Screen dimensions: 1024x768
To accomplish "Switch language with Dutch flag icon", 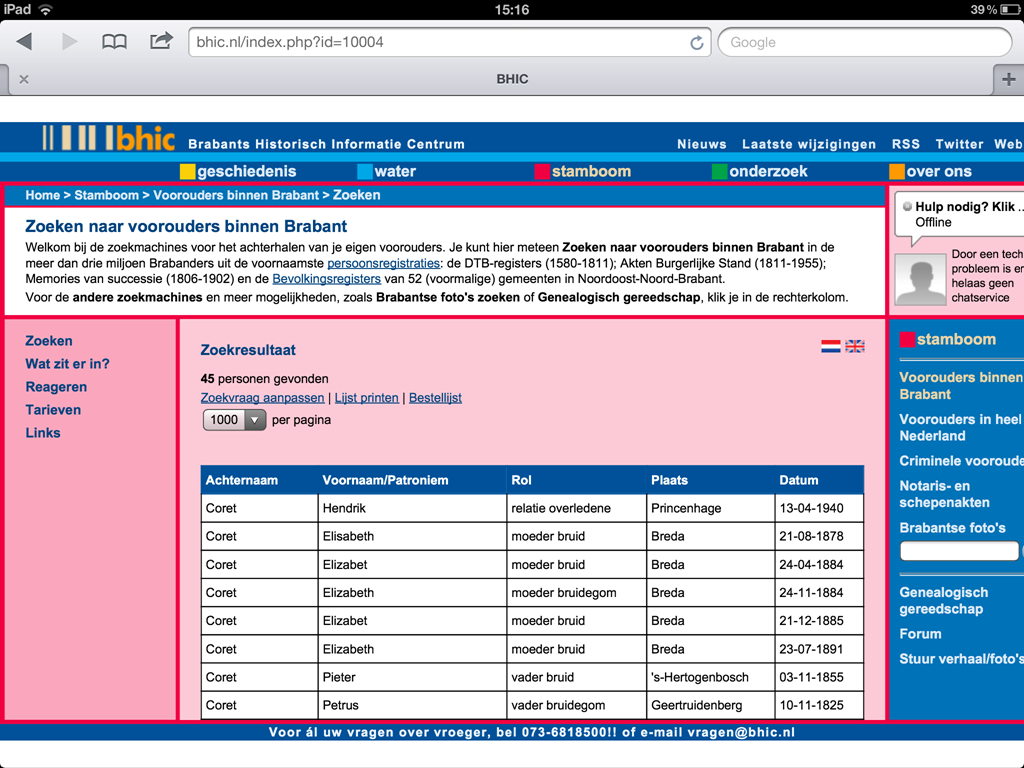I will [x=831, y=346].
